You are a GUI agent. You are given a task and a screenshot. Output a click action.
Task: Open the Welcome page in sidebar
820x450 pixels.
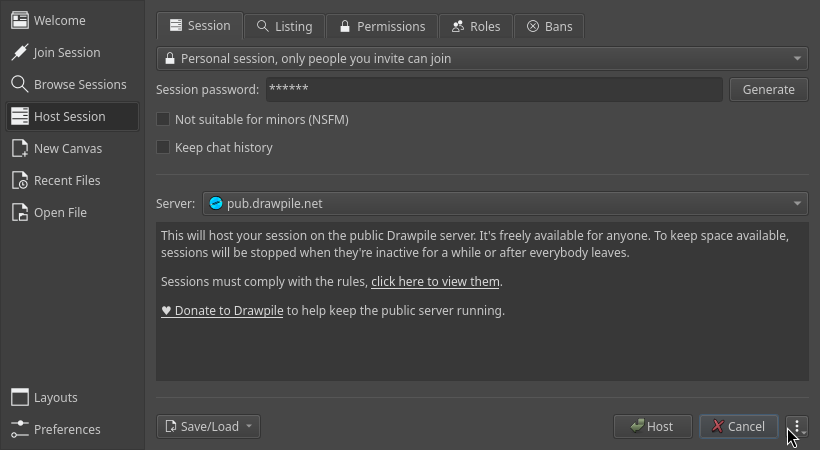[60, 20]
